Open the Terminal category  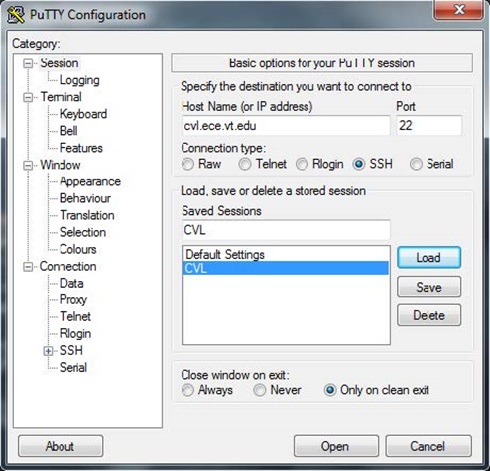61,97
